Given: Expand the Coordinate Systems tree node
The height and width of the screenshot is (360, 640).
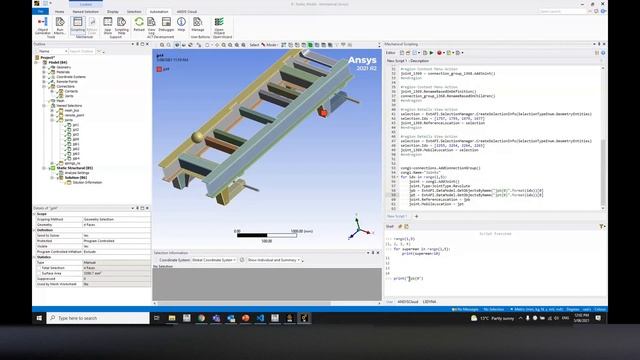Looking at the screenshot, I should click(44, 77).
